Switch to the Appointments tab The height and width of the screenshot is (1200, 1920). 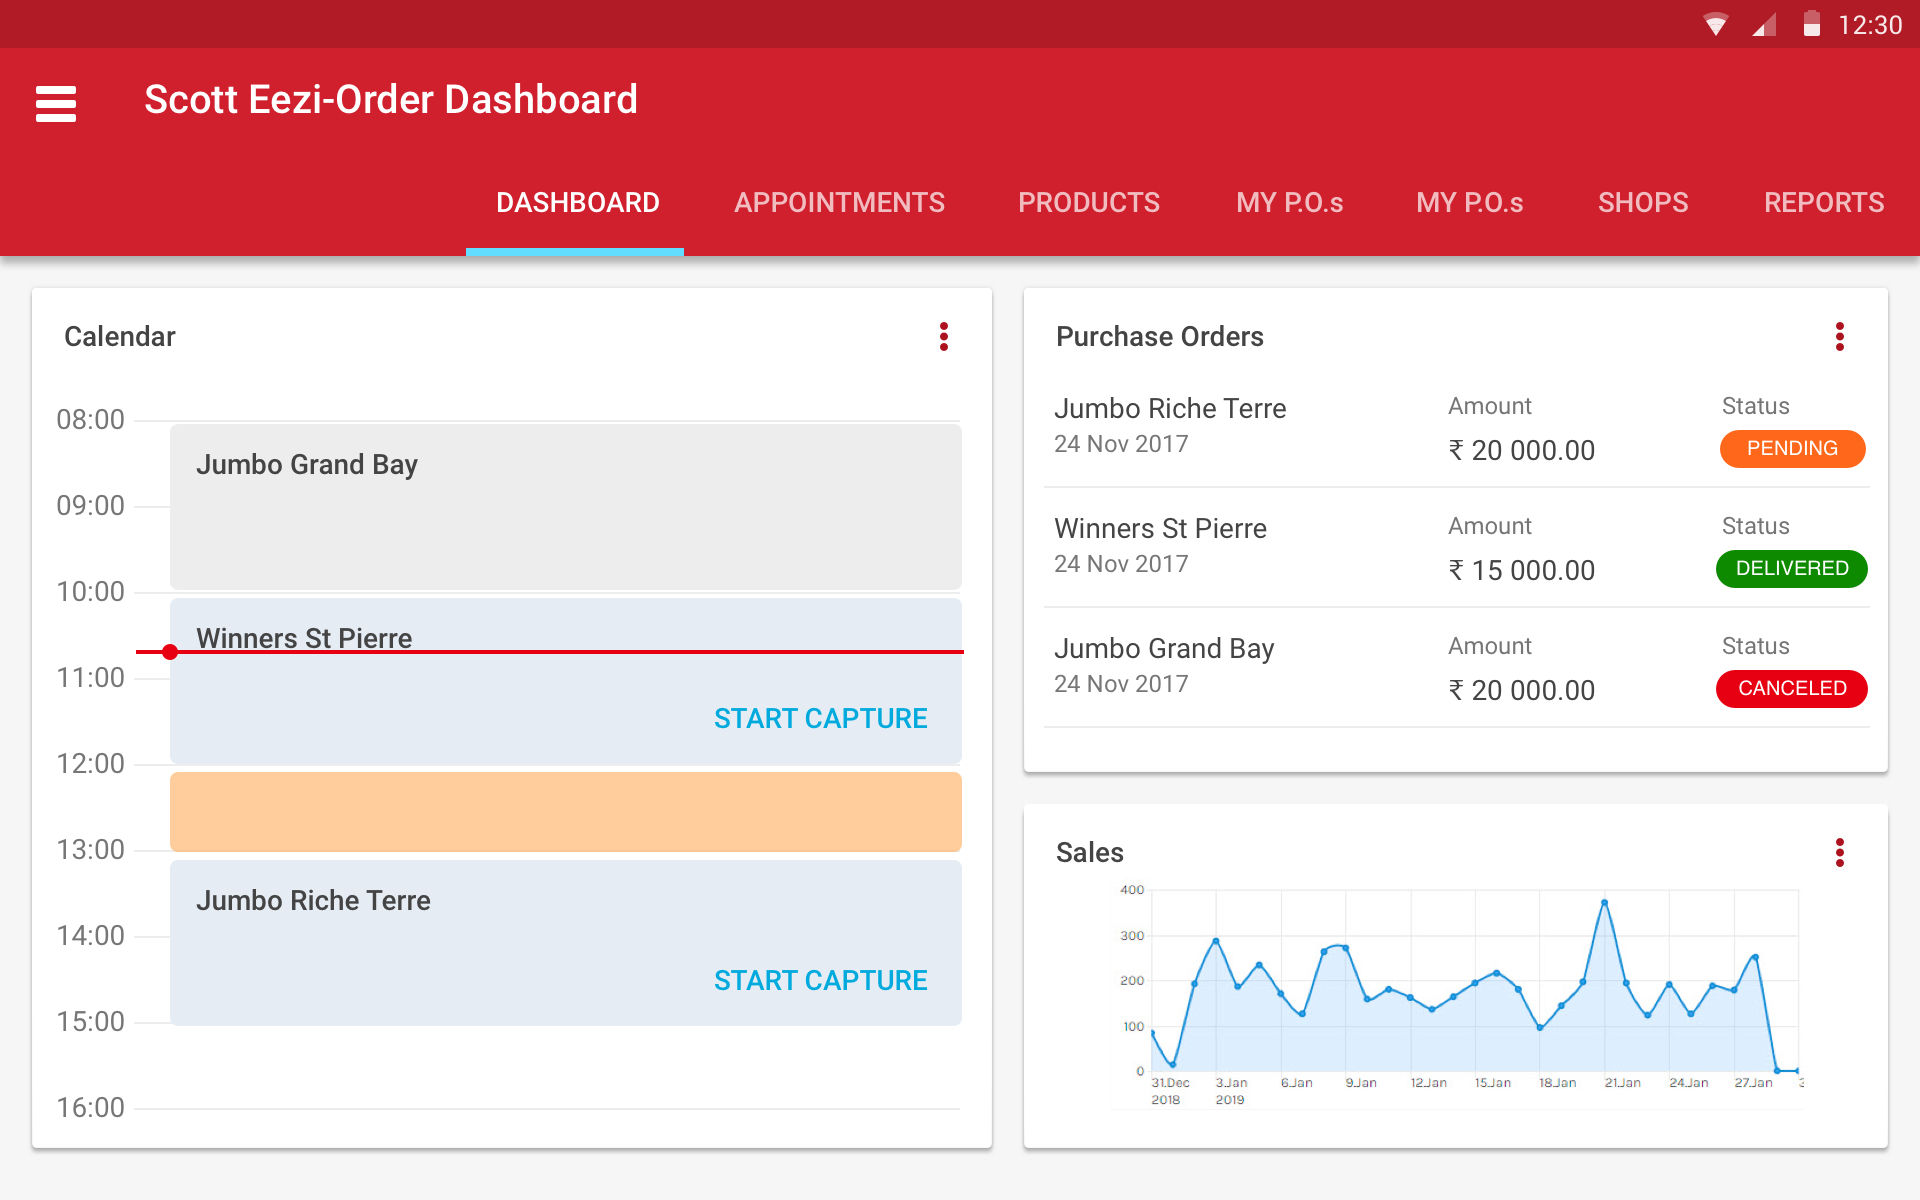(839, 203)
